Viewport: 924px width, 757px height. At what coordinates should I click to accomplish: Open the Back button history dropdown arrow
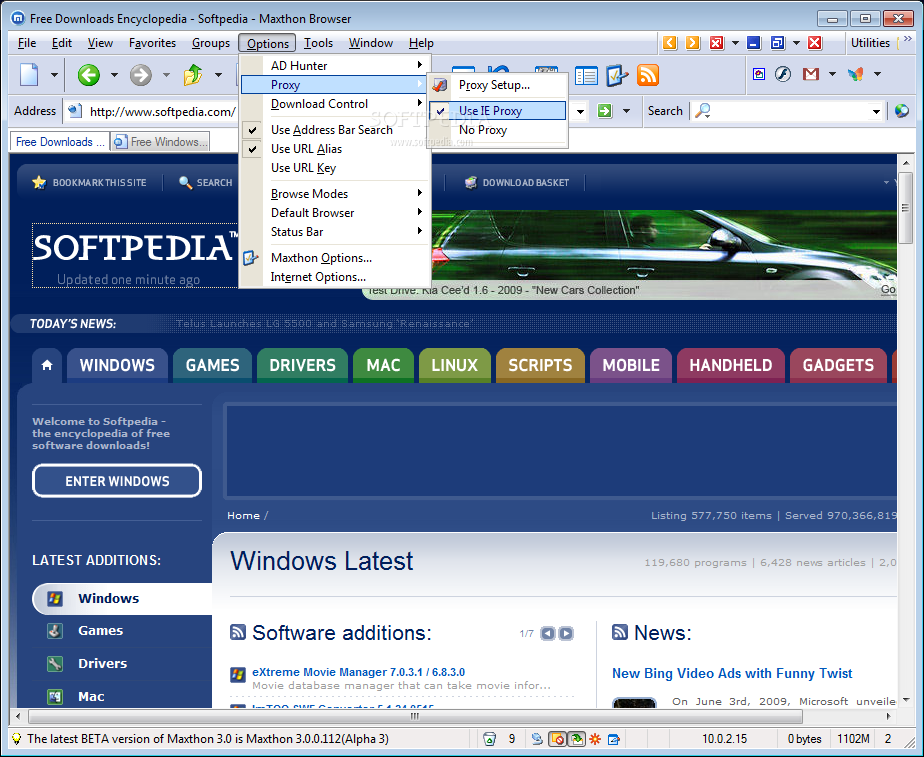(114, 75)
